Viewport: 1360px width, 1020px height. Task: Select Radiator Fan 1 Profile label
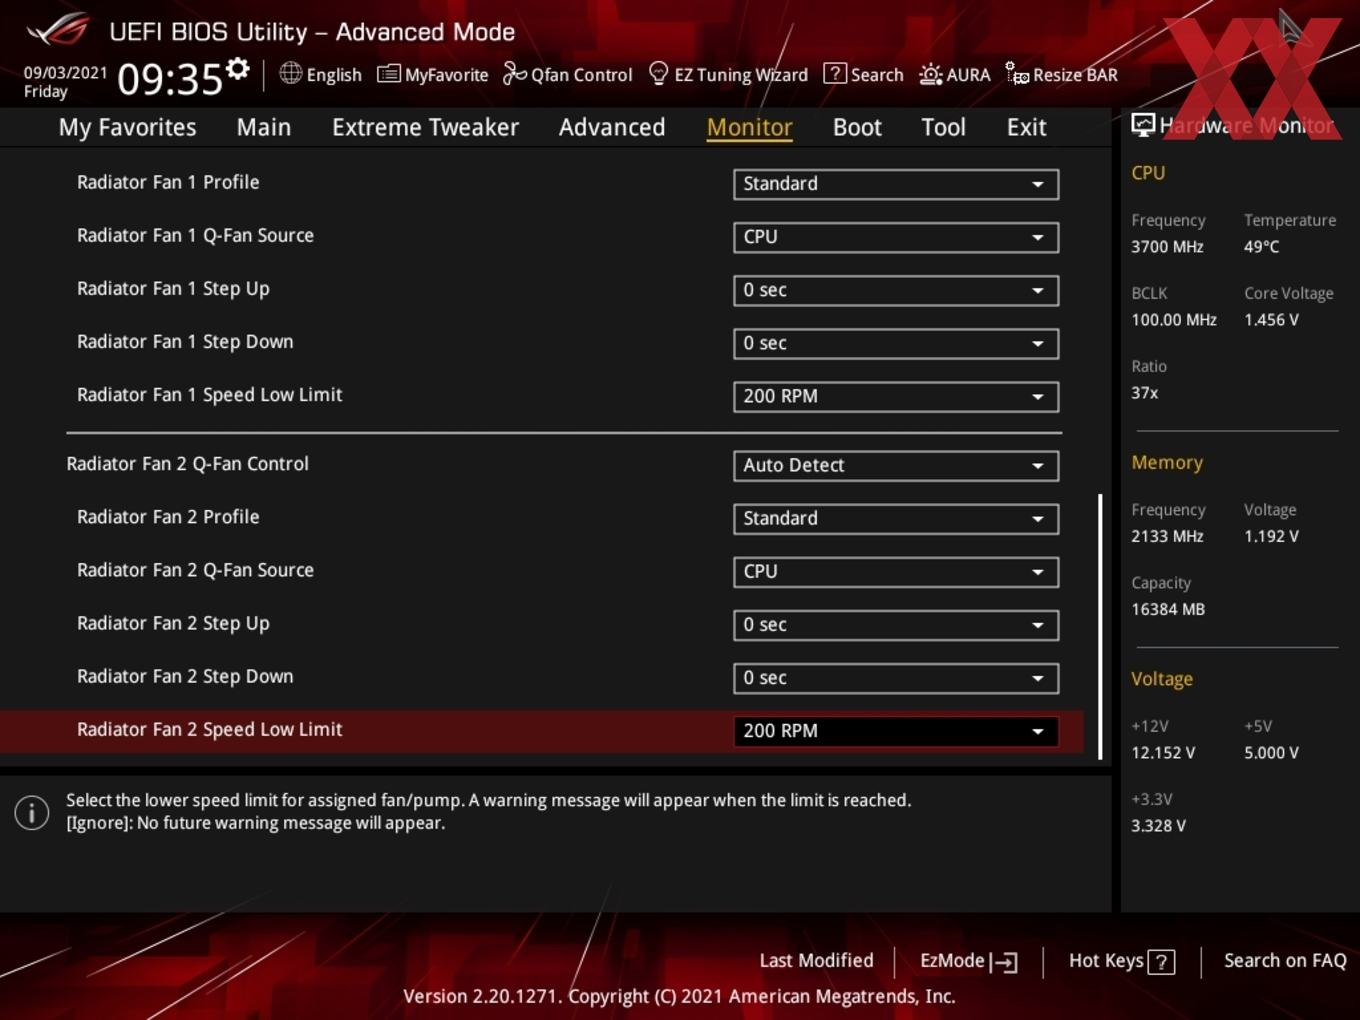(168, 182)
